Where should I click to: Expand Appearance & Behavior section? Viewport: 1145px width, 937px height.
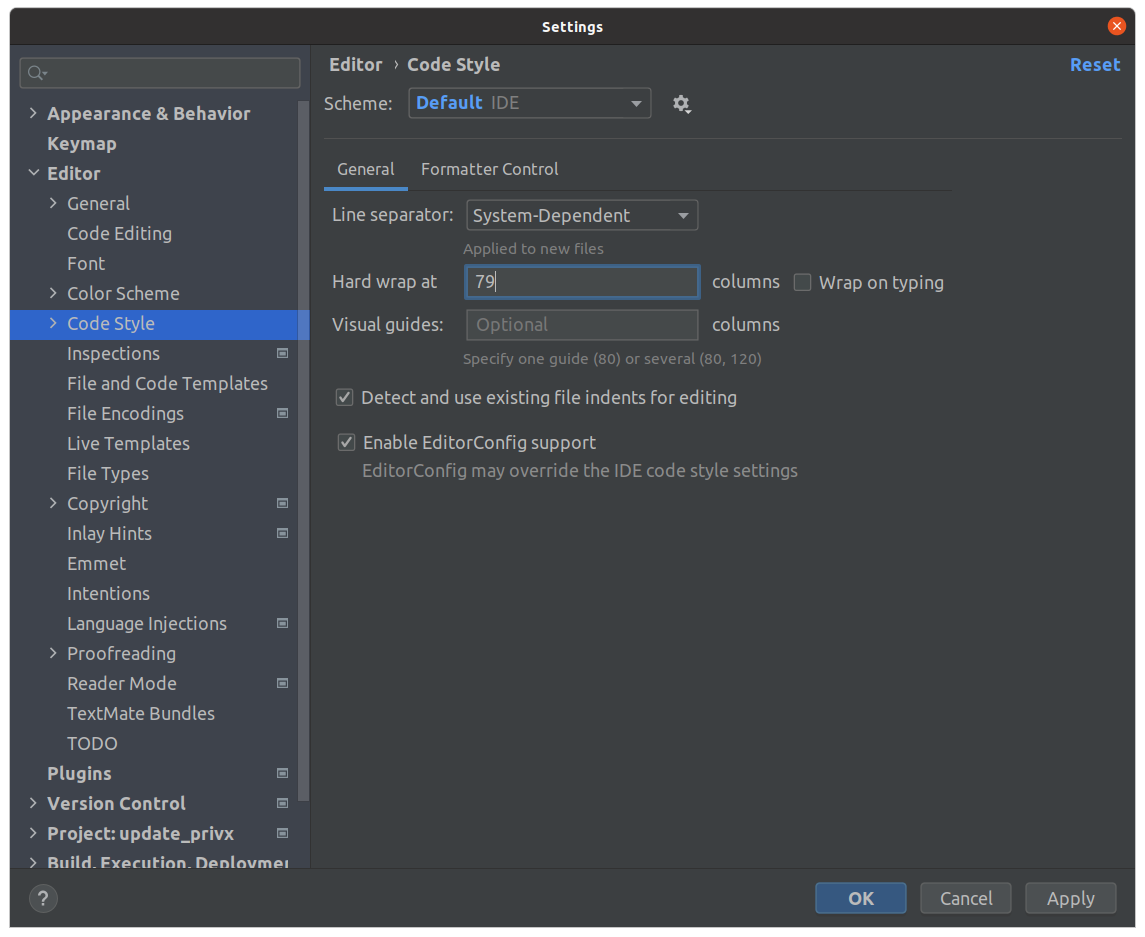(x=33, y=113)
